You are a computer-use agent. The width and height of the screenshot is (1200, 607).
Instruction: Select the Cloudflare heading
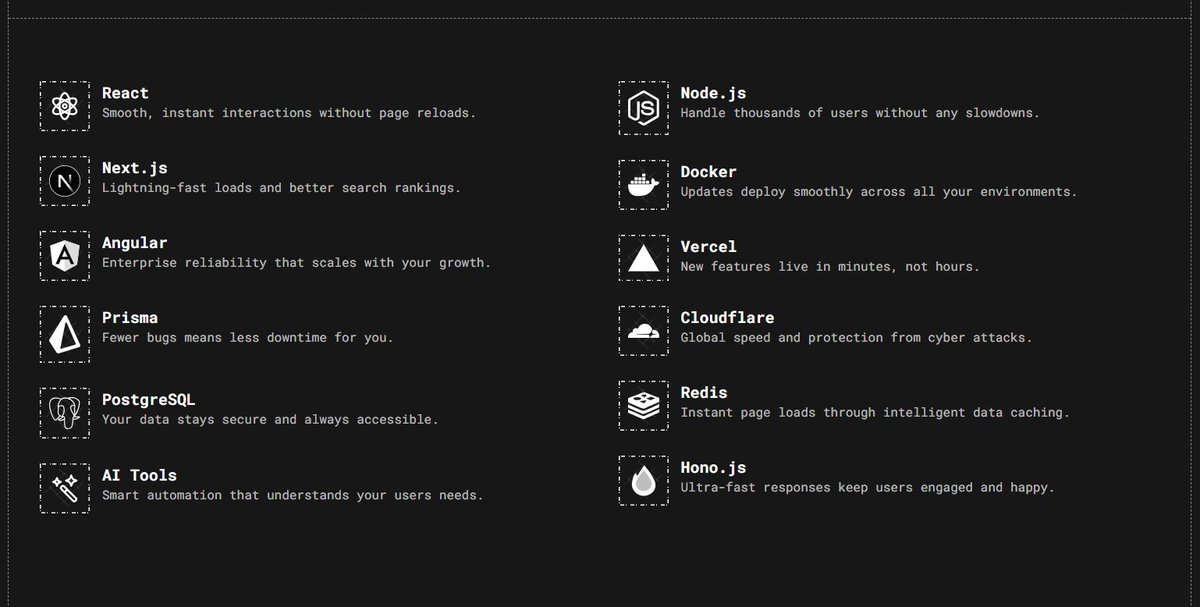(727, 318)
